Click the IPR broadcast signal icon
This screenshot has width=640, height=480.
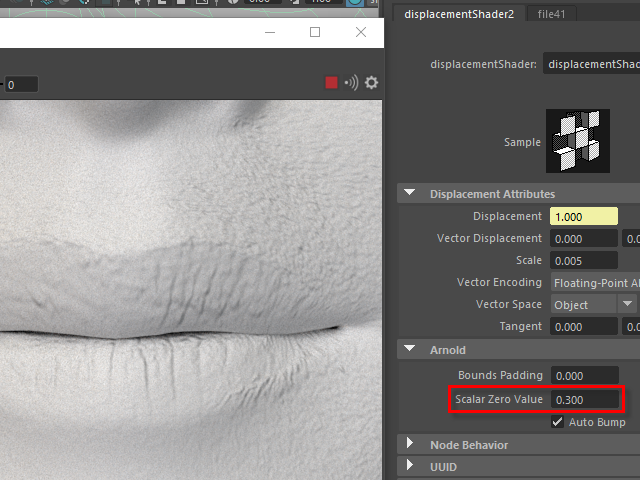(x=351, y=83)
